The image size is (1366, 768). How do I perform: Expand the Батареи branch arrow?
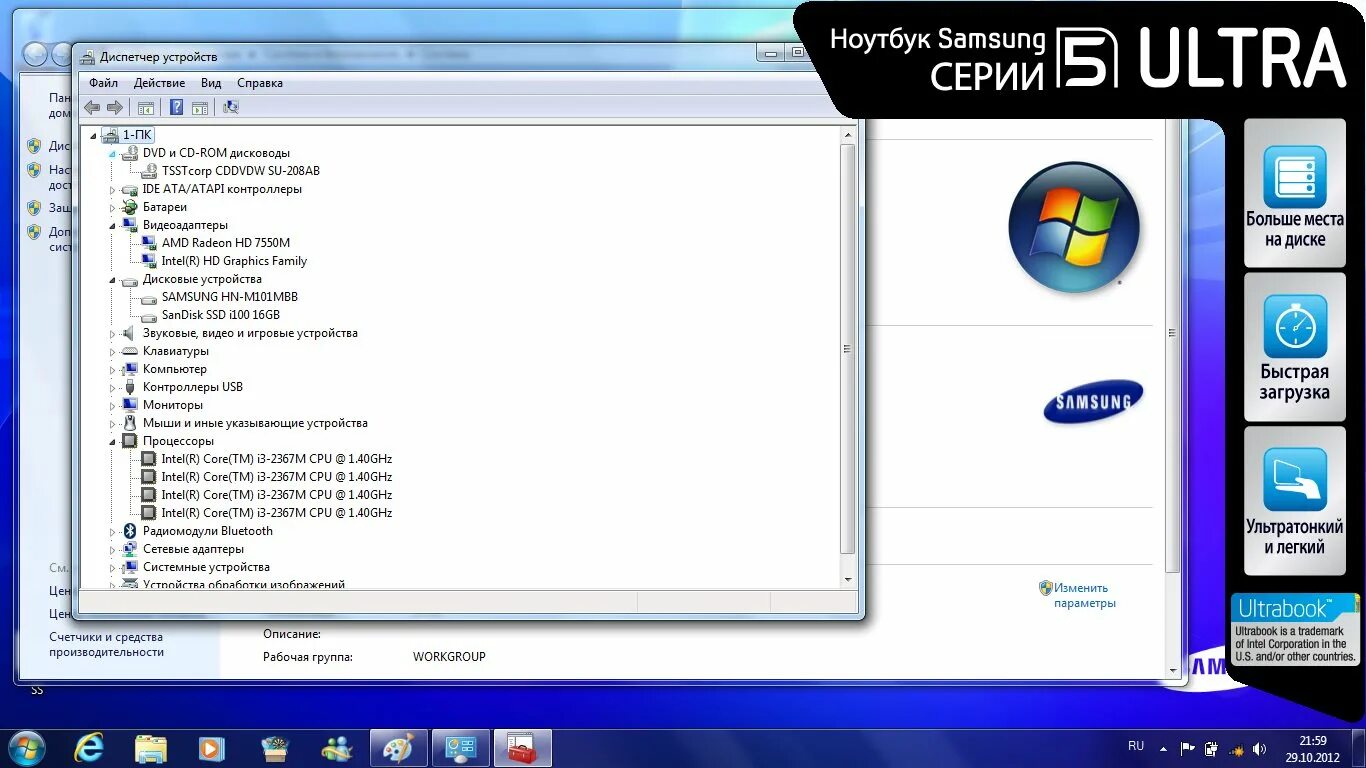pyautogui.click(x=113, y=207)
